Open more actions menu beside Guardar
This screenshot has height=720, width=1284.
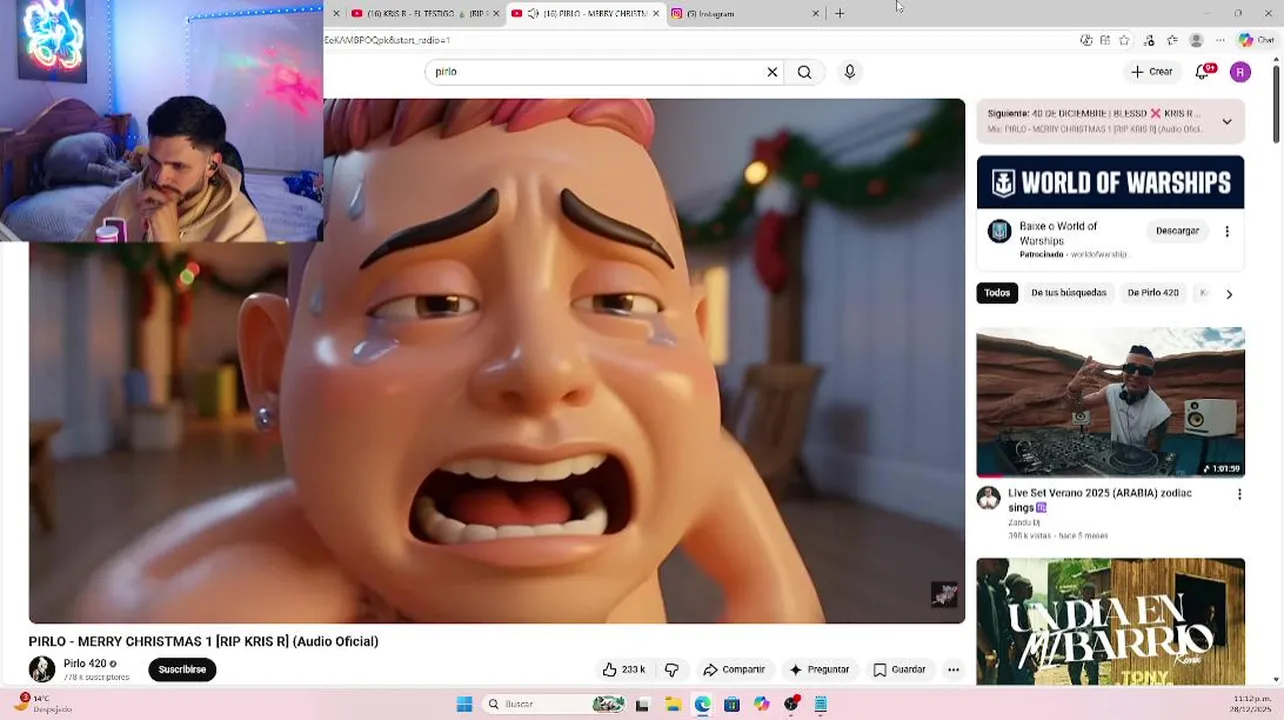pyautogui.click(x=953, y=670)
